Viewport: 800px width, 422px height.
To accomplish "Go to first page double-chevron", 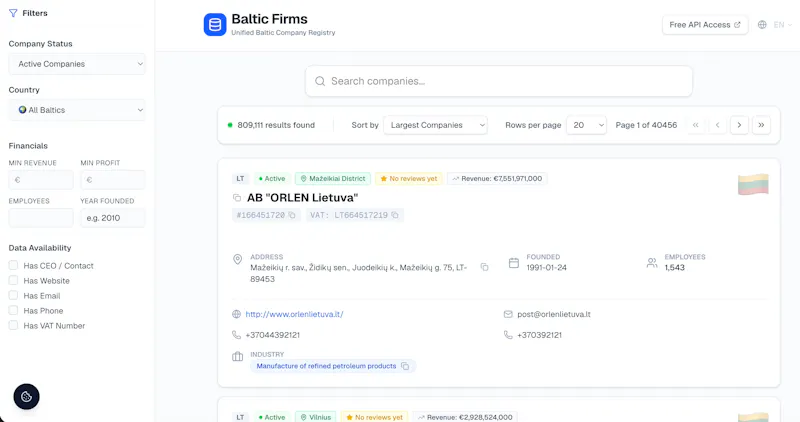I will click(x=695, y=125).
